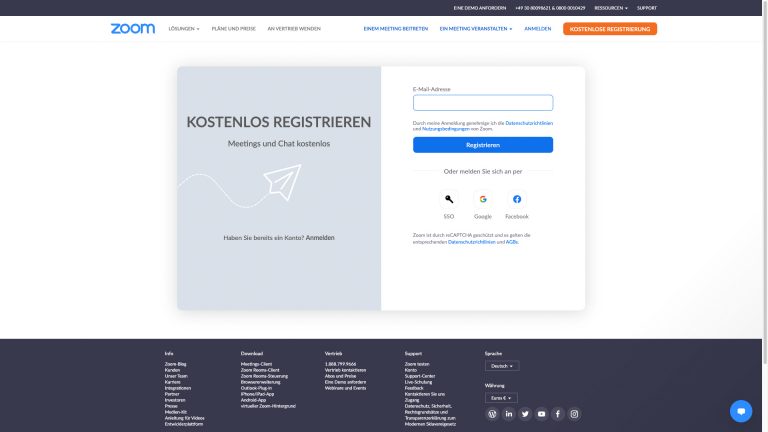768x432 pixels.
Task: Open Partner footer link
Action: click(172, 394)
